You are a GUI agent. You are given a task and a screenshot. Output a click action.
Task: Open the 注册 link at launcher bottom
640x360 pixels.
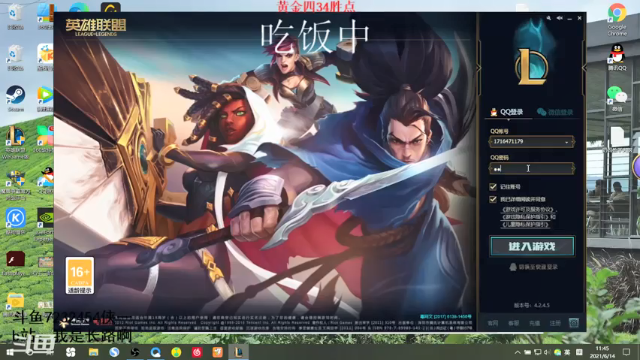pyautogui.click(x=555, y=323)
